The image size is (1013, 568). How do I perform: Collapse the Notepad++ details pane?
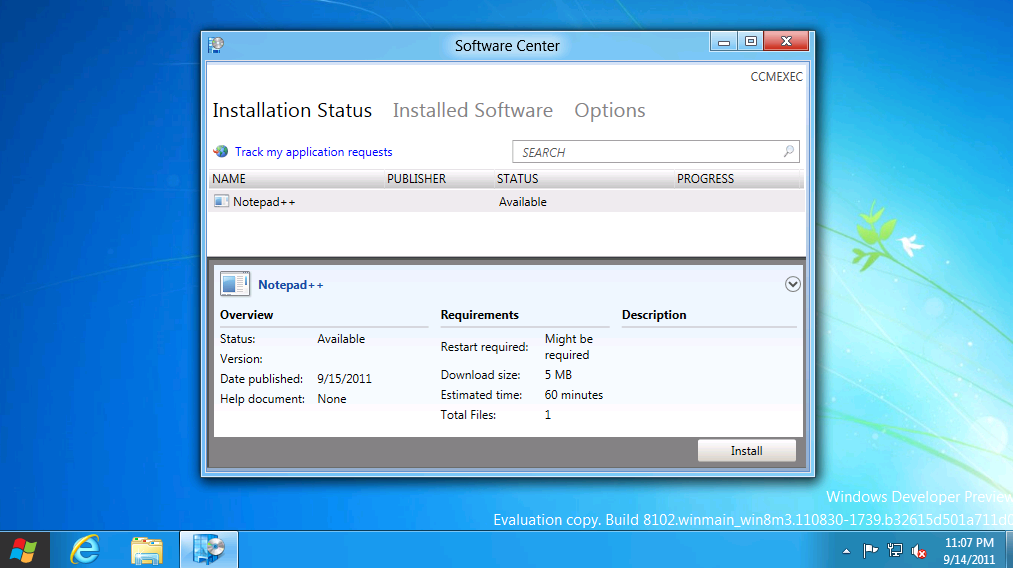point(793,284)
